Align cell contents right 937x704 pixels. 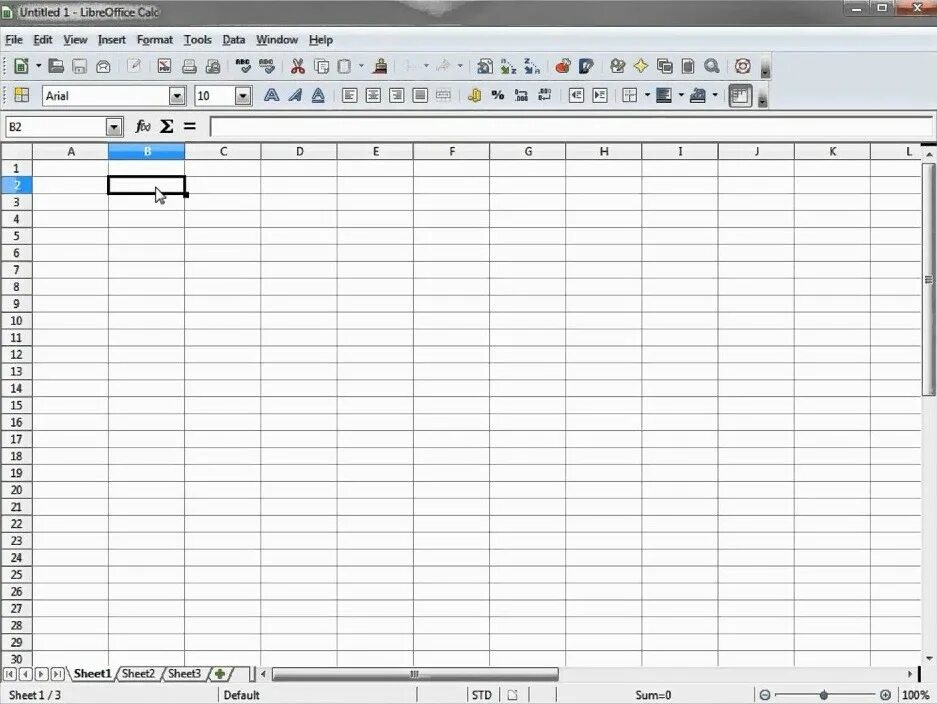pos(396,96)
